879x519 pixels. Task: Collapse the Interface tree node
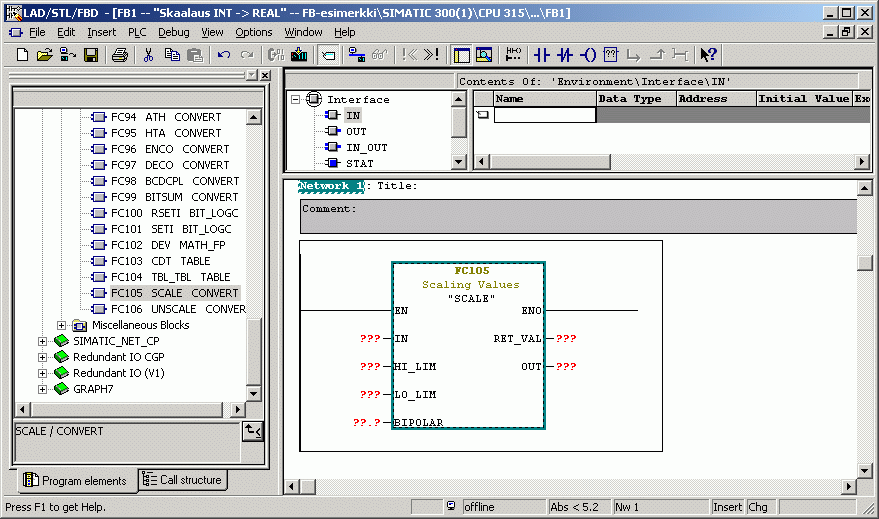295,100
